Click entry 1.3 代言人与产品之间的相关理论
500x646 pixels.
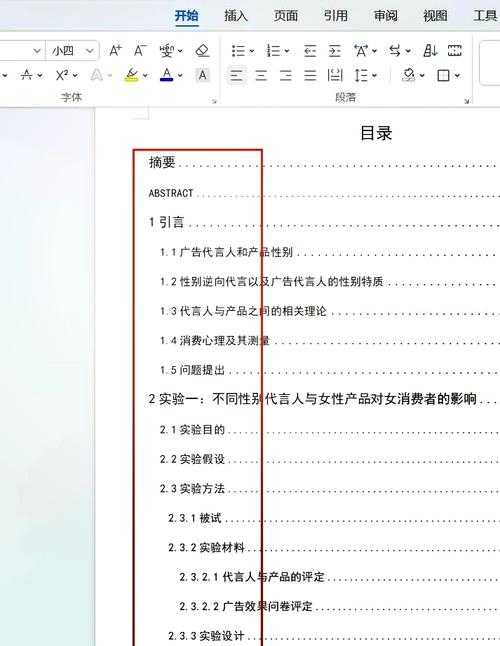click(243, 311)
